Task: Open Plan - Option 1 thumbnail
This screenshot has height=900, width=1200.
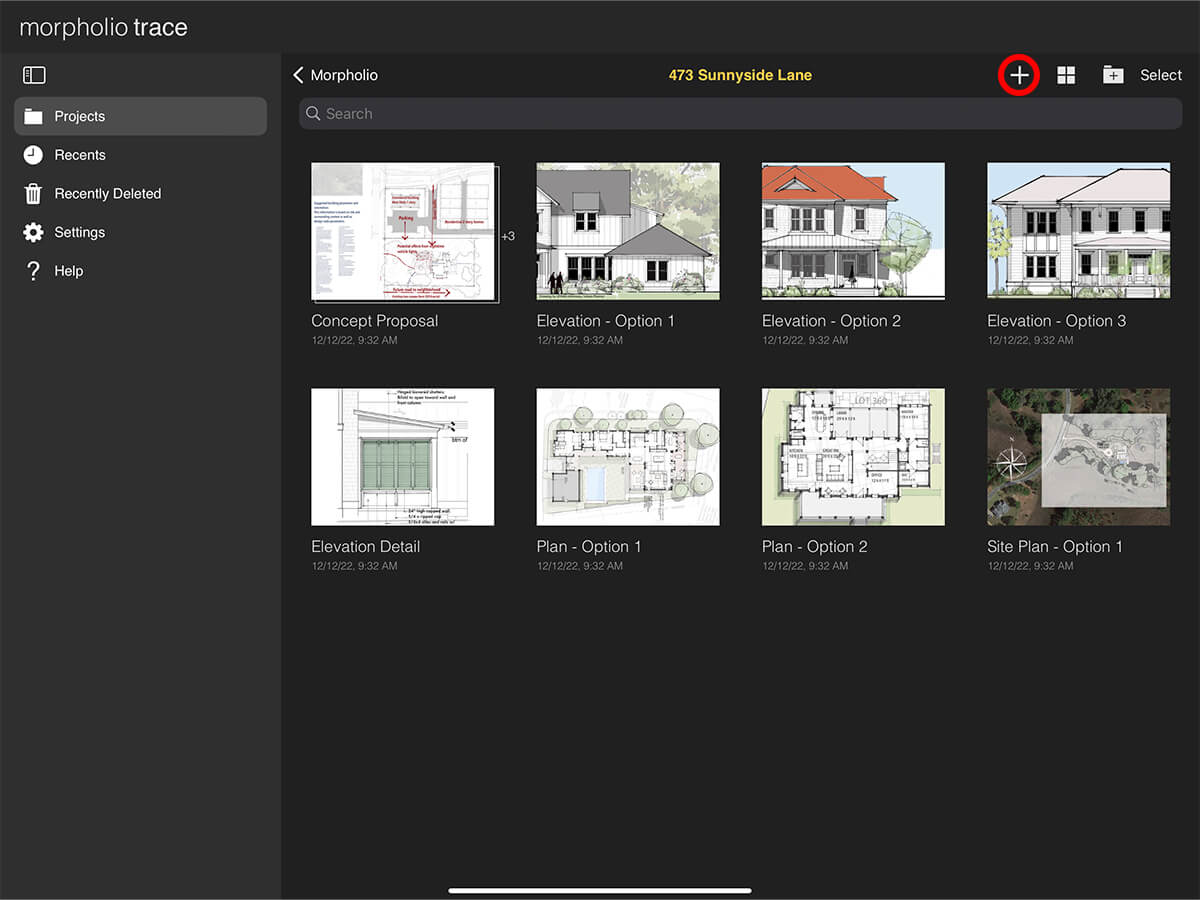Action: point(628,457)
